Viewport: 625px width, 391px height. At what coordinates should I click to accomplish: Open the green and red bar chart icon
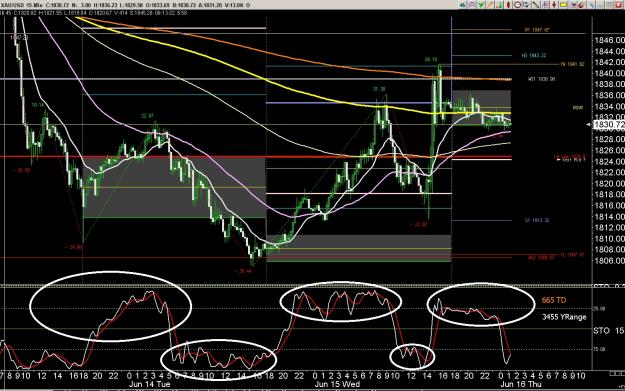point(499,5)
